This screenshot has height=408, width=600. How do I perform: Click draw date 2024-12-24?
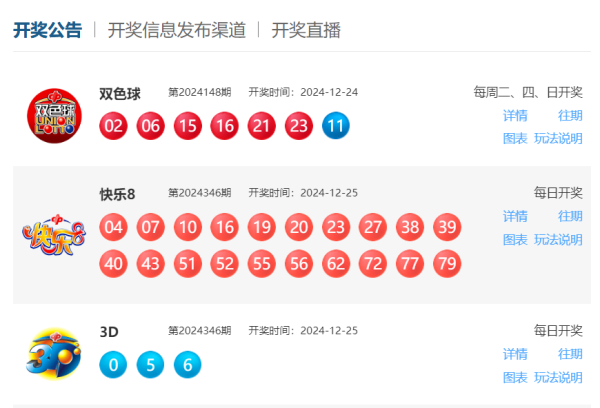329,92
